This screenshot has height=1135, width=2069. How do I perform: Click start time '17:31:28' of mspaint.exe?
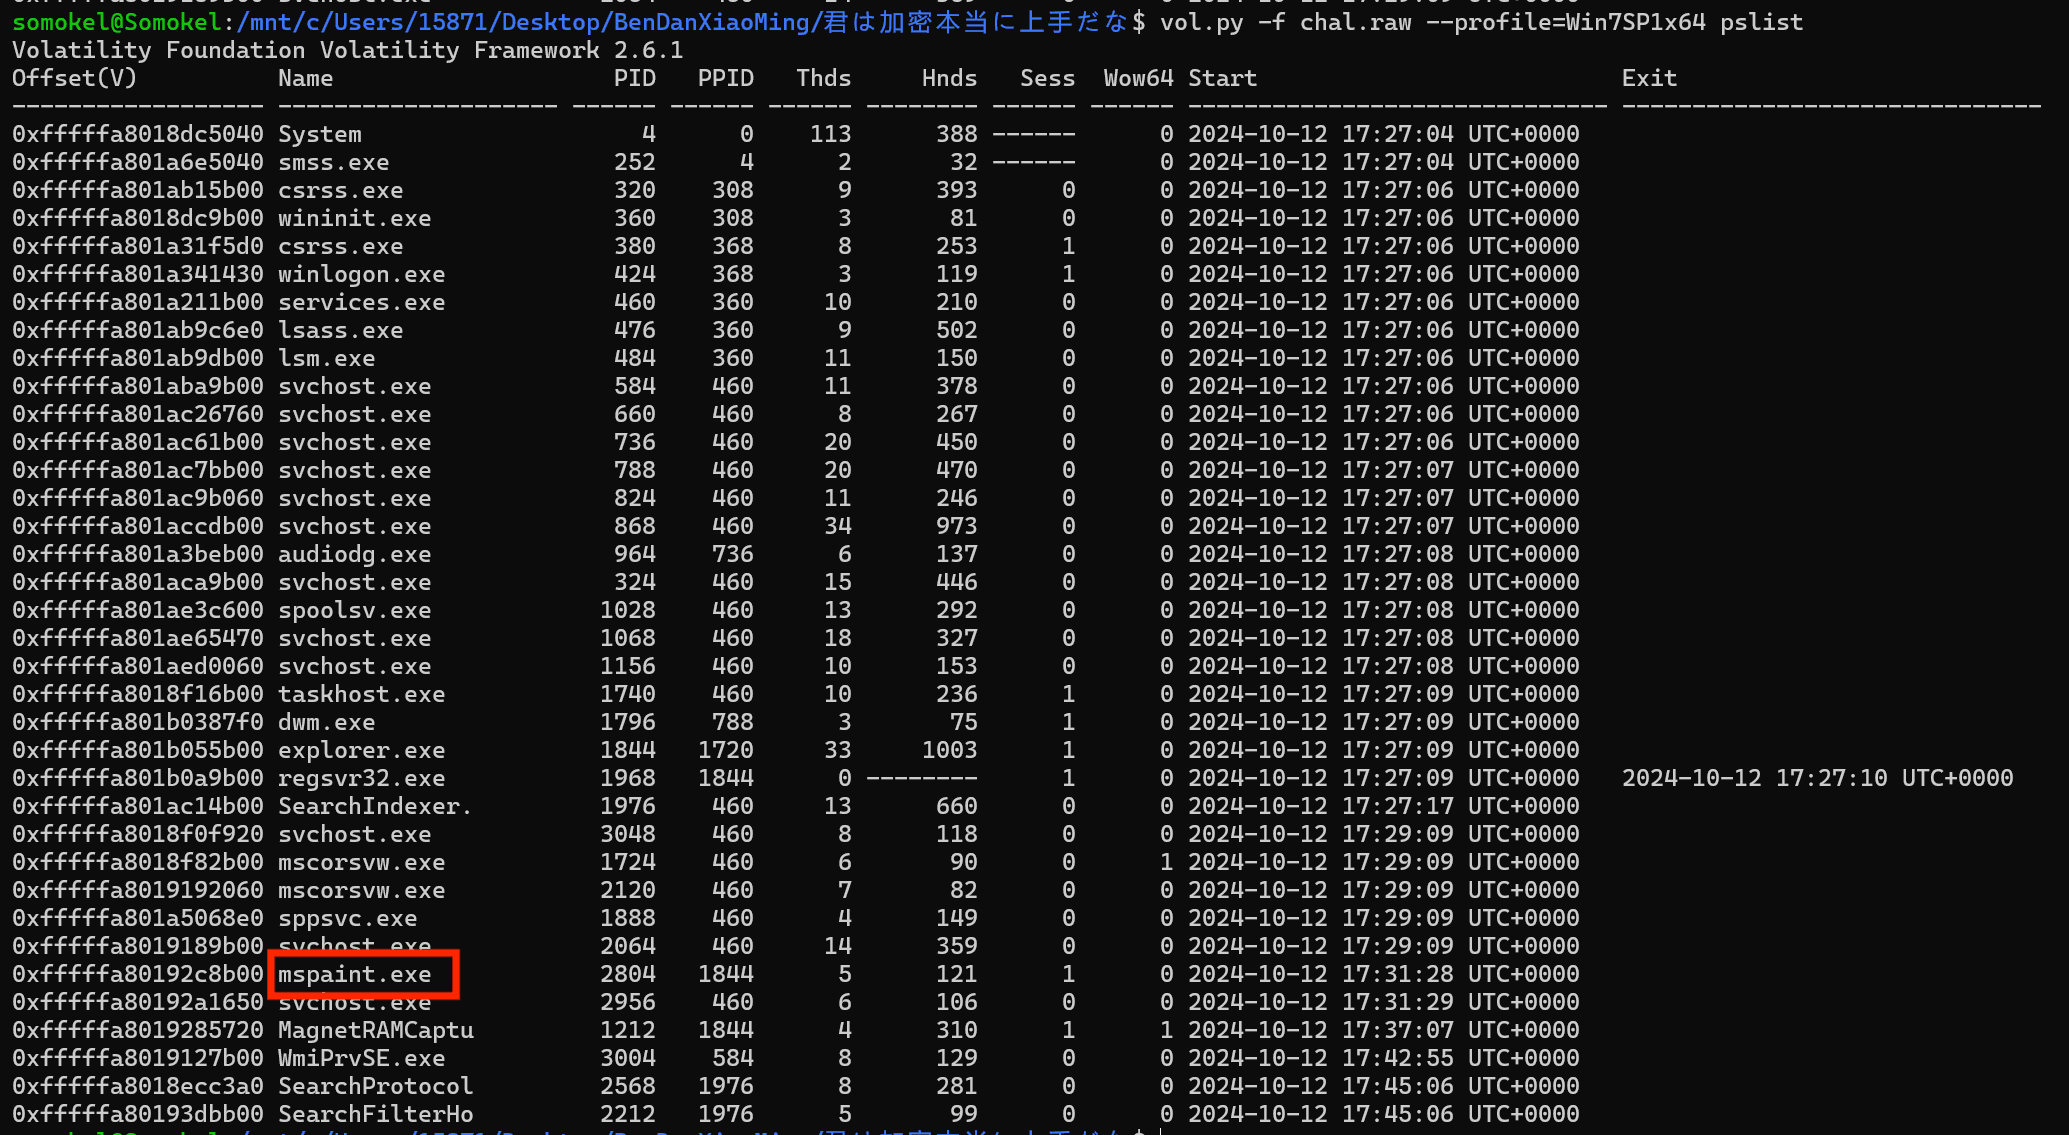(1398, 974)
